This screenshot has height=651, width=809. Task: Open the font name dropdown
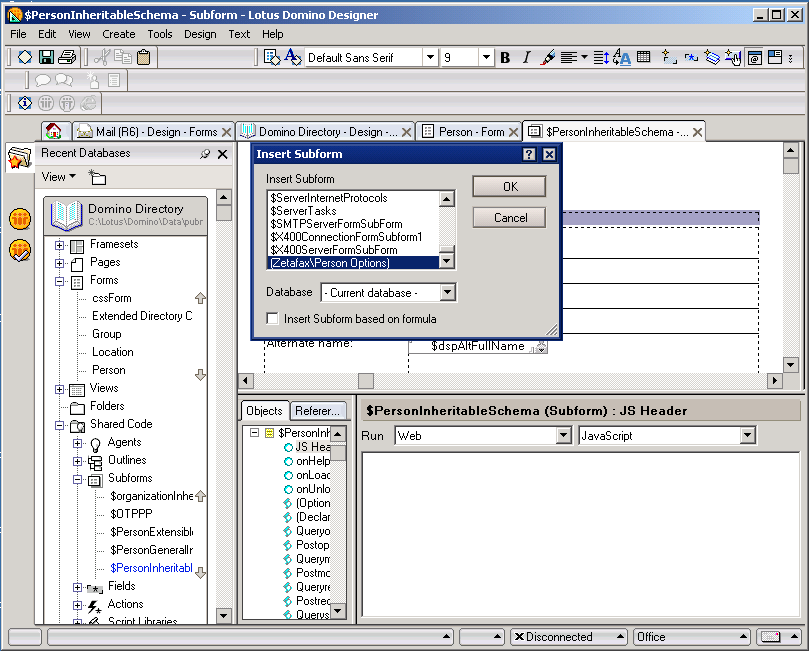(x=430, y=58)
